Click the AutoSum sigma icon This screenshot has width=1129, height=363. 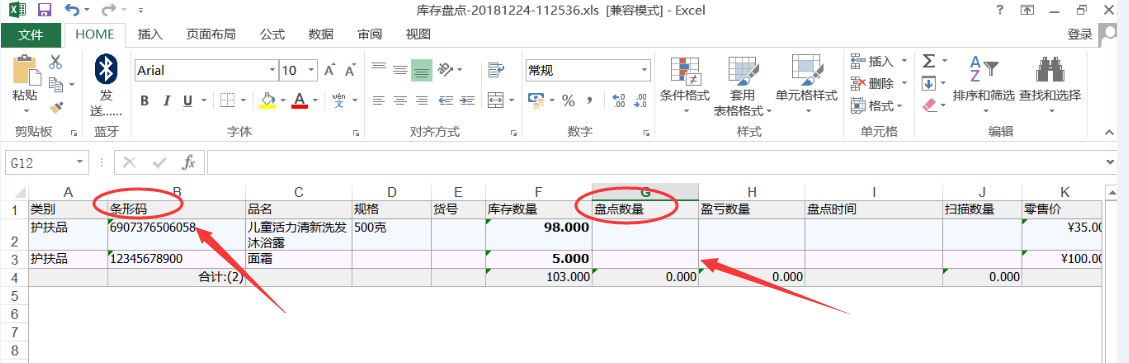pyautogui.click(x=929, y=61)
